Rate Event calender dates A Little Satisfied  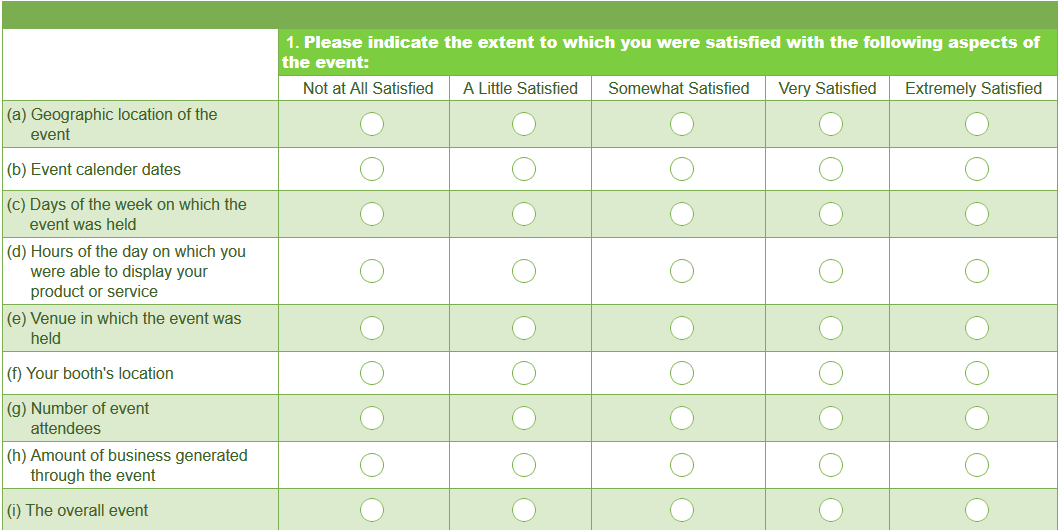(524, 169)
